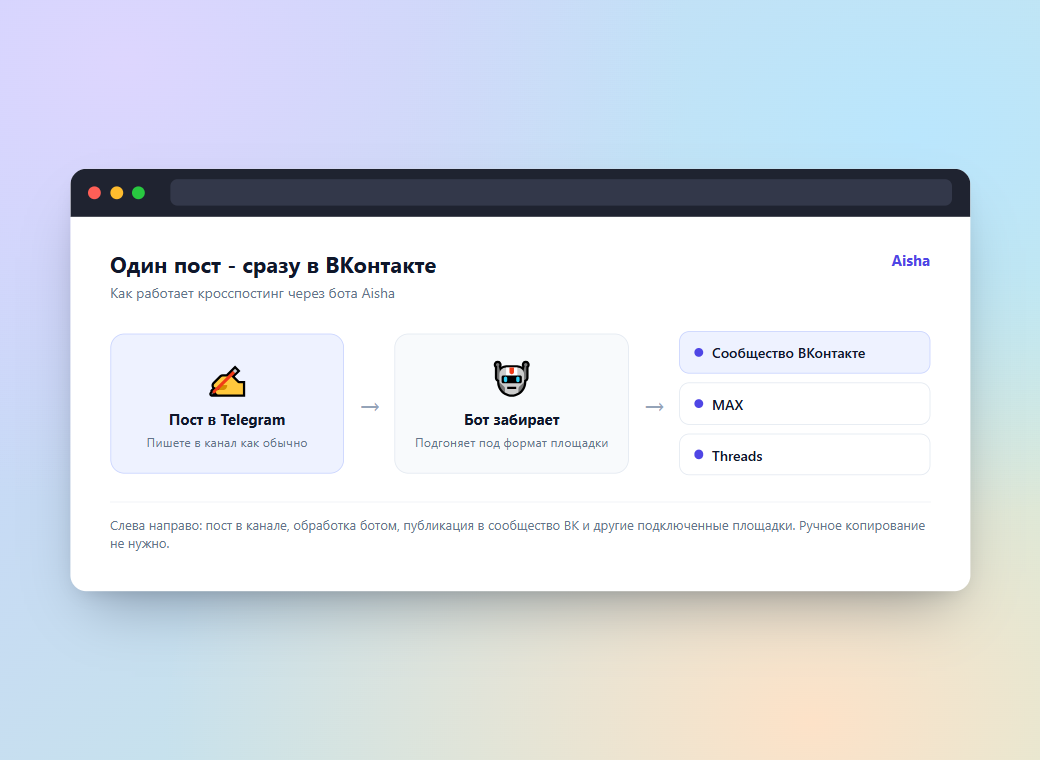This screenshot has height=760, width=1040.
Task: Click the Бот забирает card title
Action: tap(511, 420)
